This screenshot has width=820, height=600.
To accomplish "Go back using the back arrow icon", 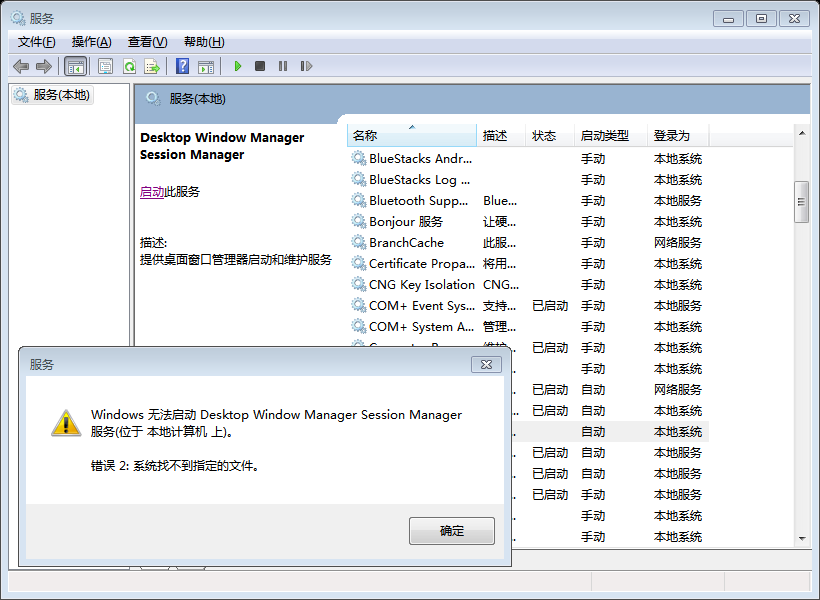I will click(20, 66).
